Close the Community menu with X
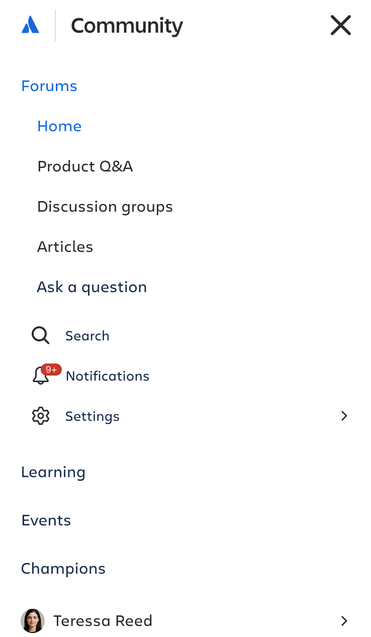This screenshot has width=371, height=637. (x=341, y=26)
